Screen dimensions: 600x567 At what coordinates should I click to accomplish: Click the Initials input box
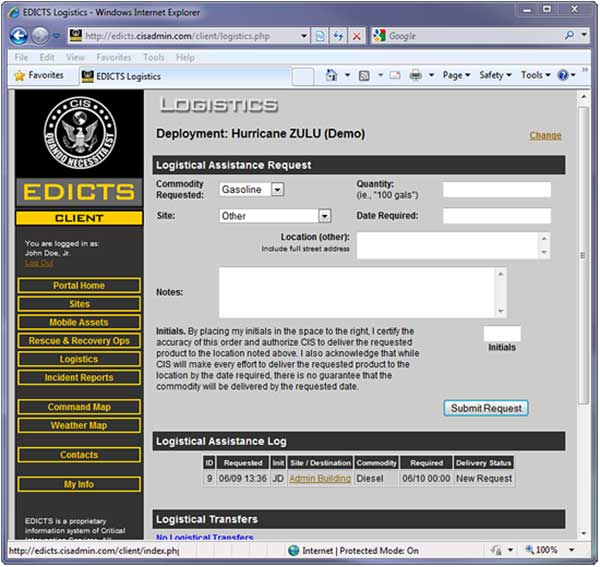coord(502,334)
